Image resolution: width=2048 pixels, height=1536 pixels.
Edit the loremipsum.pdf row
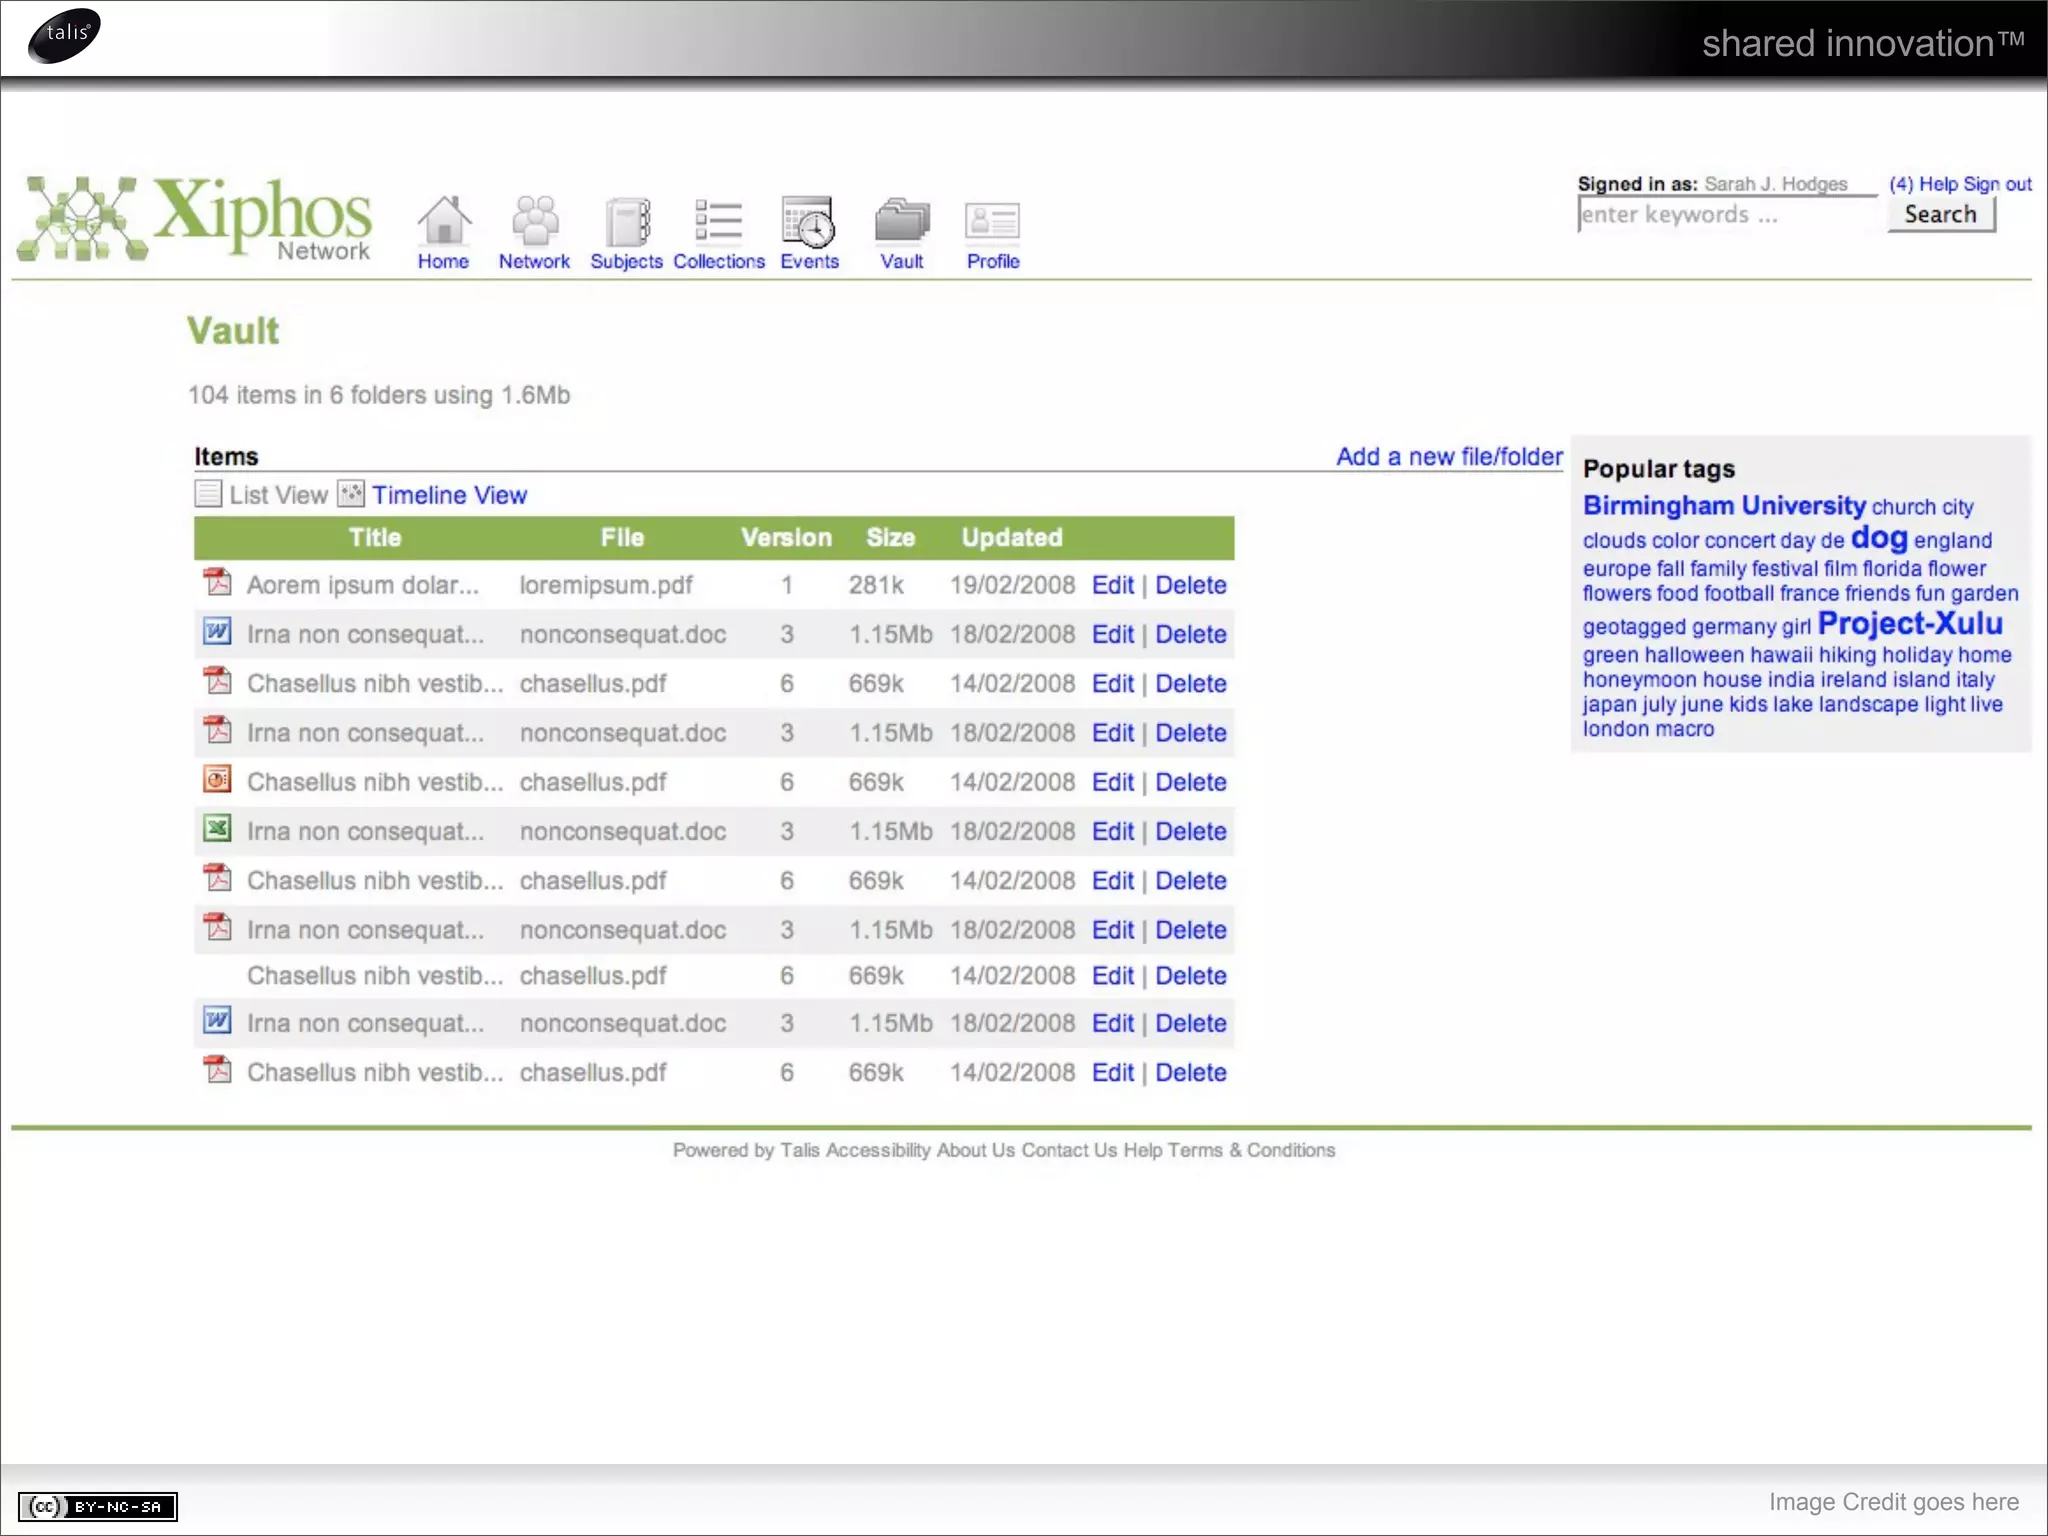coord(1113,585)
